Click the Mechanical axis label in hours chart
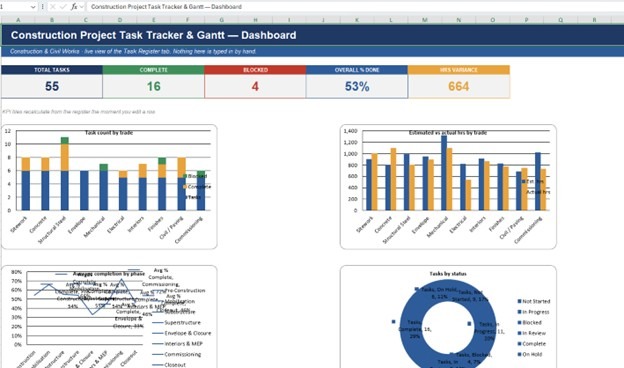 (438, 227)
